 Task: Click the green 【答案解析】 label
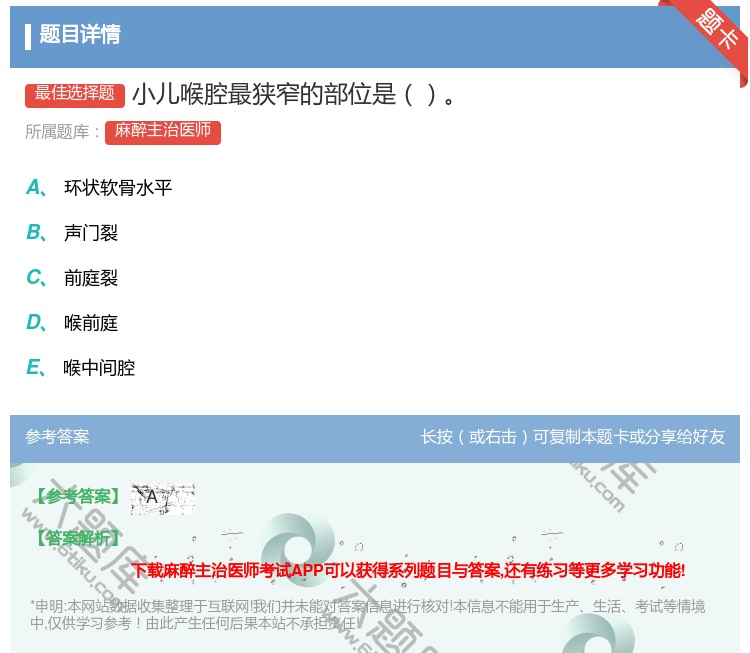(77, 539)
